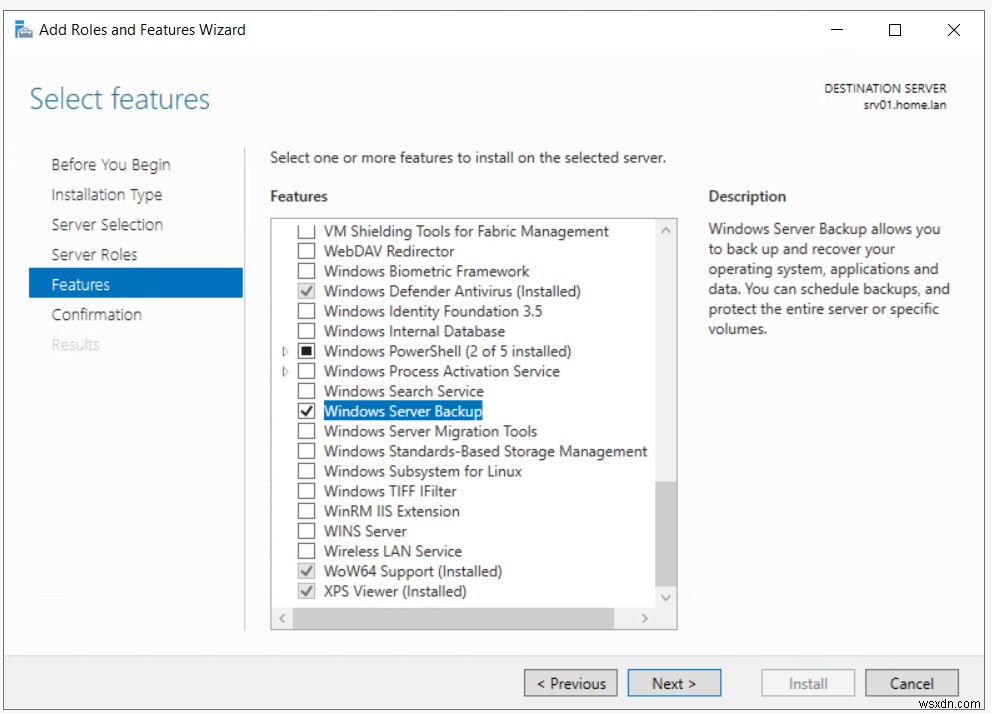
Task: Click the Add Roles wizard icon in title bar
Action: coord(22,29)
